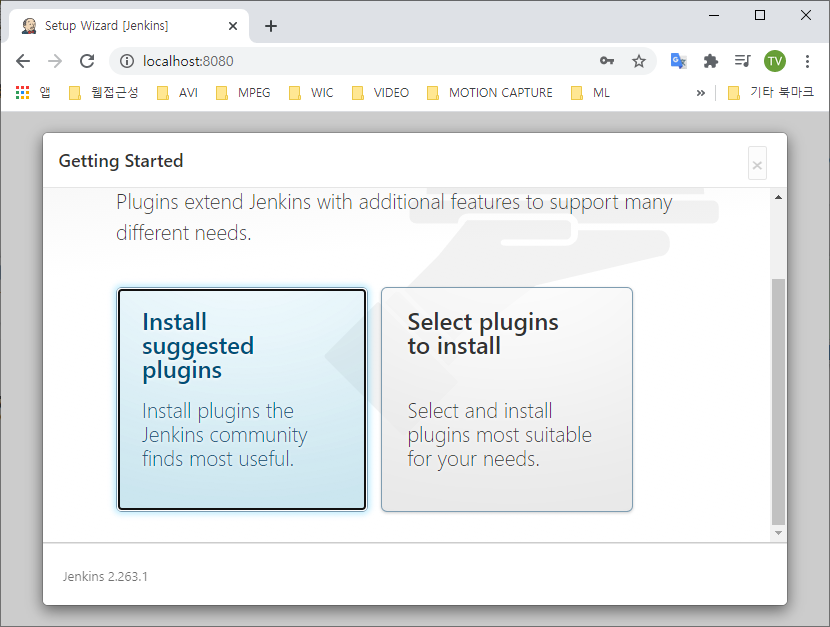The width and height of the screenshot is (830, 627).
Task: Click the browser back arrow
Action: pos(23,61)
